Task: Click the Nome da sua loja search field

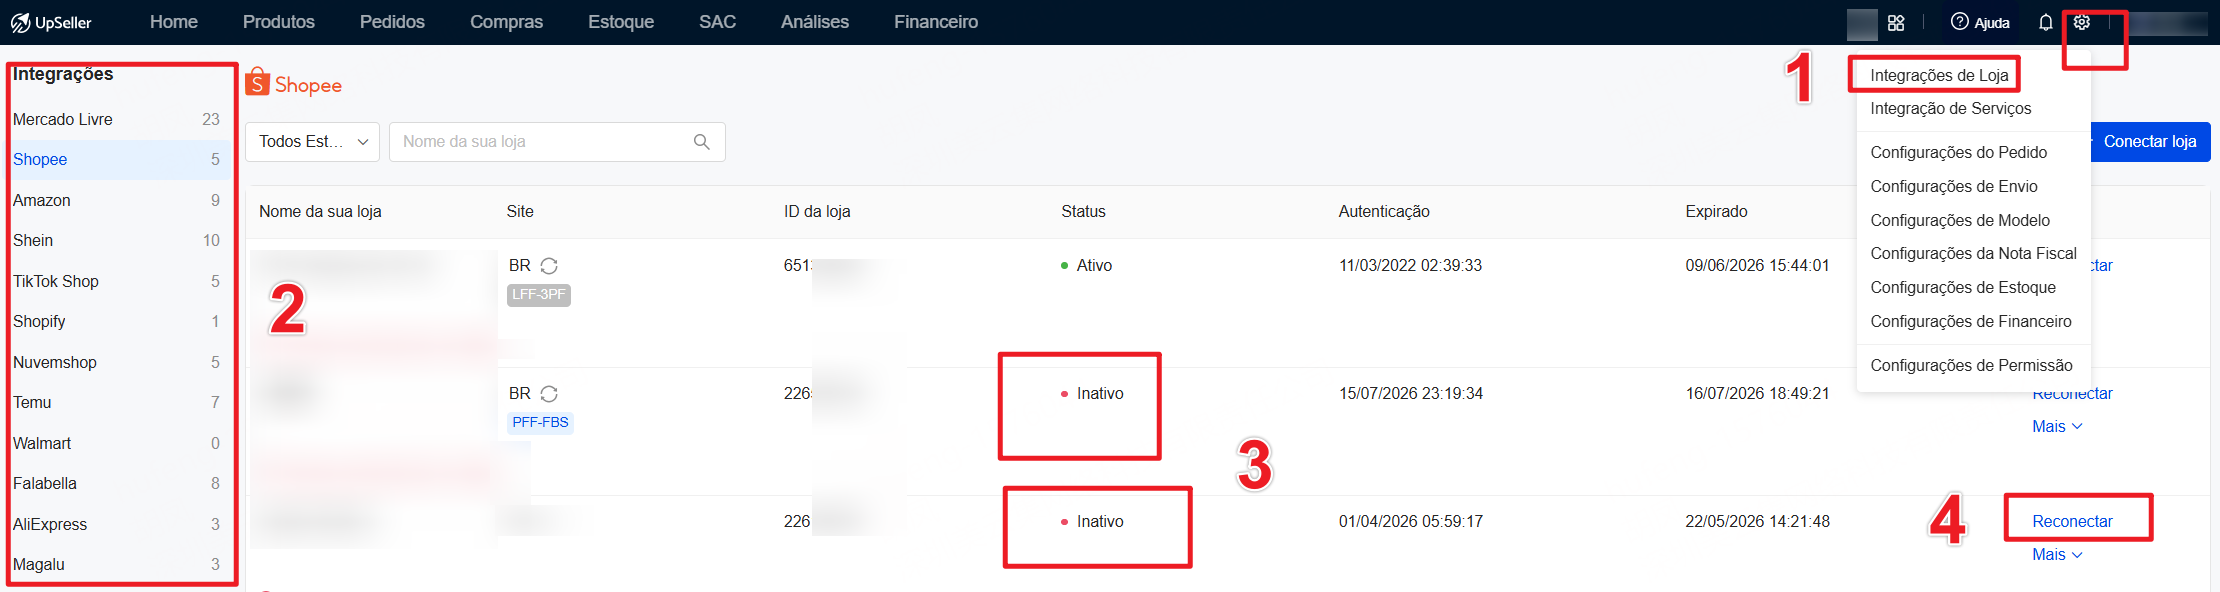Action: pyautogui.click(x=557, y=142)
